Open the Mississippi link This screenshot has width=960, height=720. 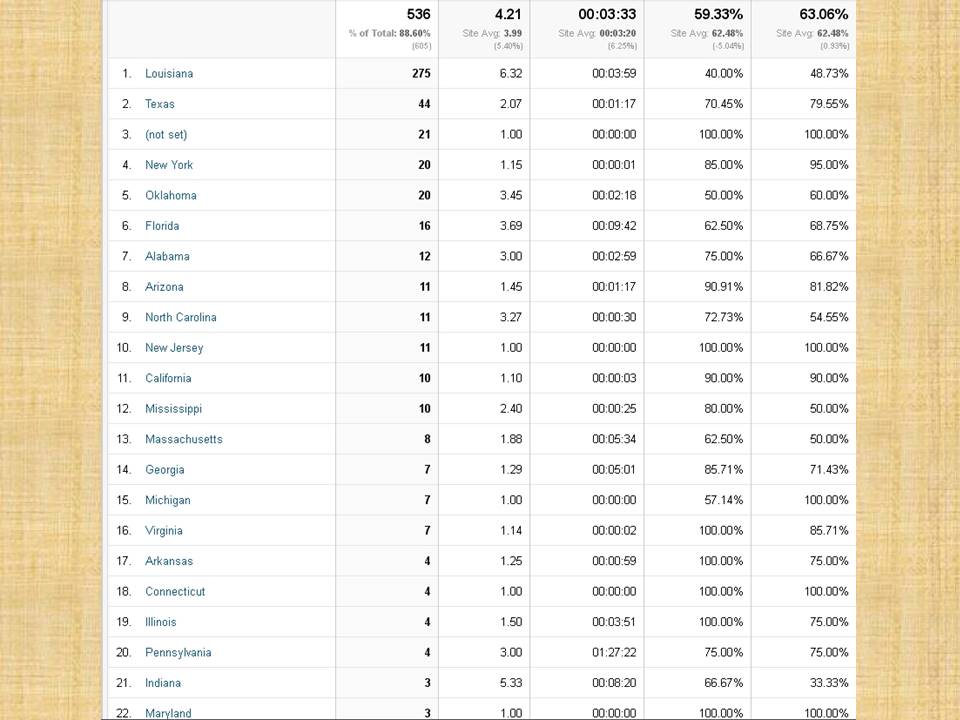pyautogui.click(x=173, y=409)
